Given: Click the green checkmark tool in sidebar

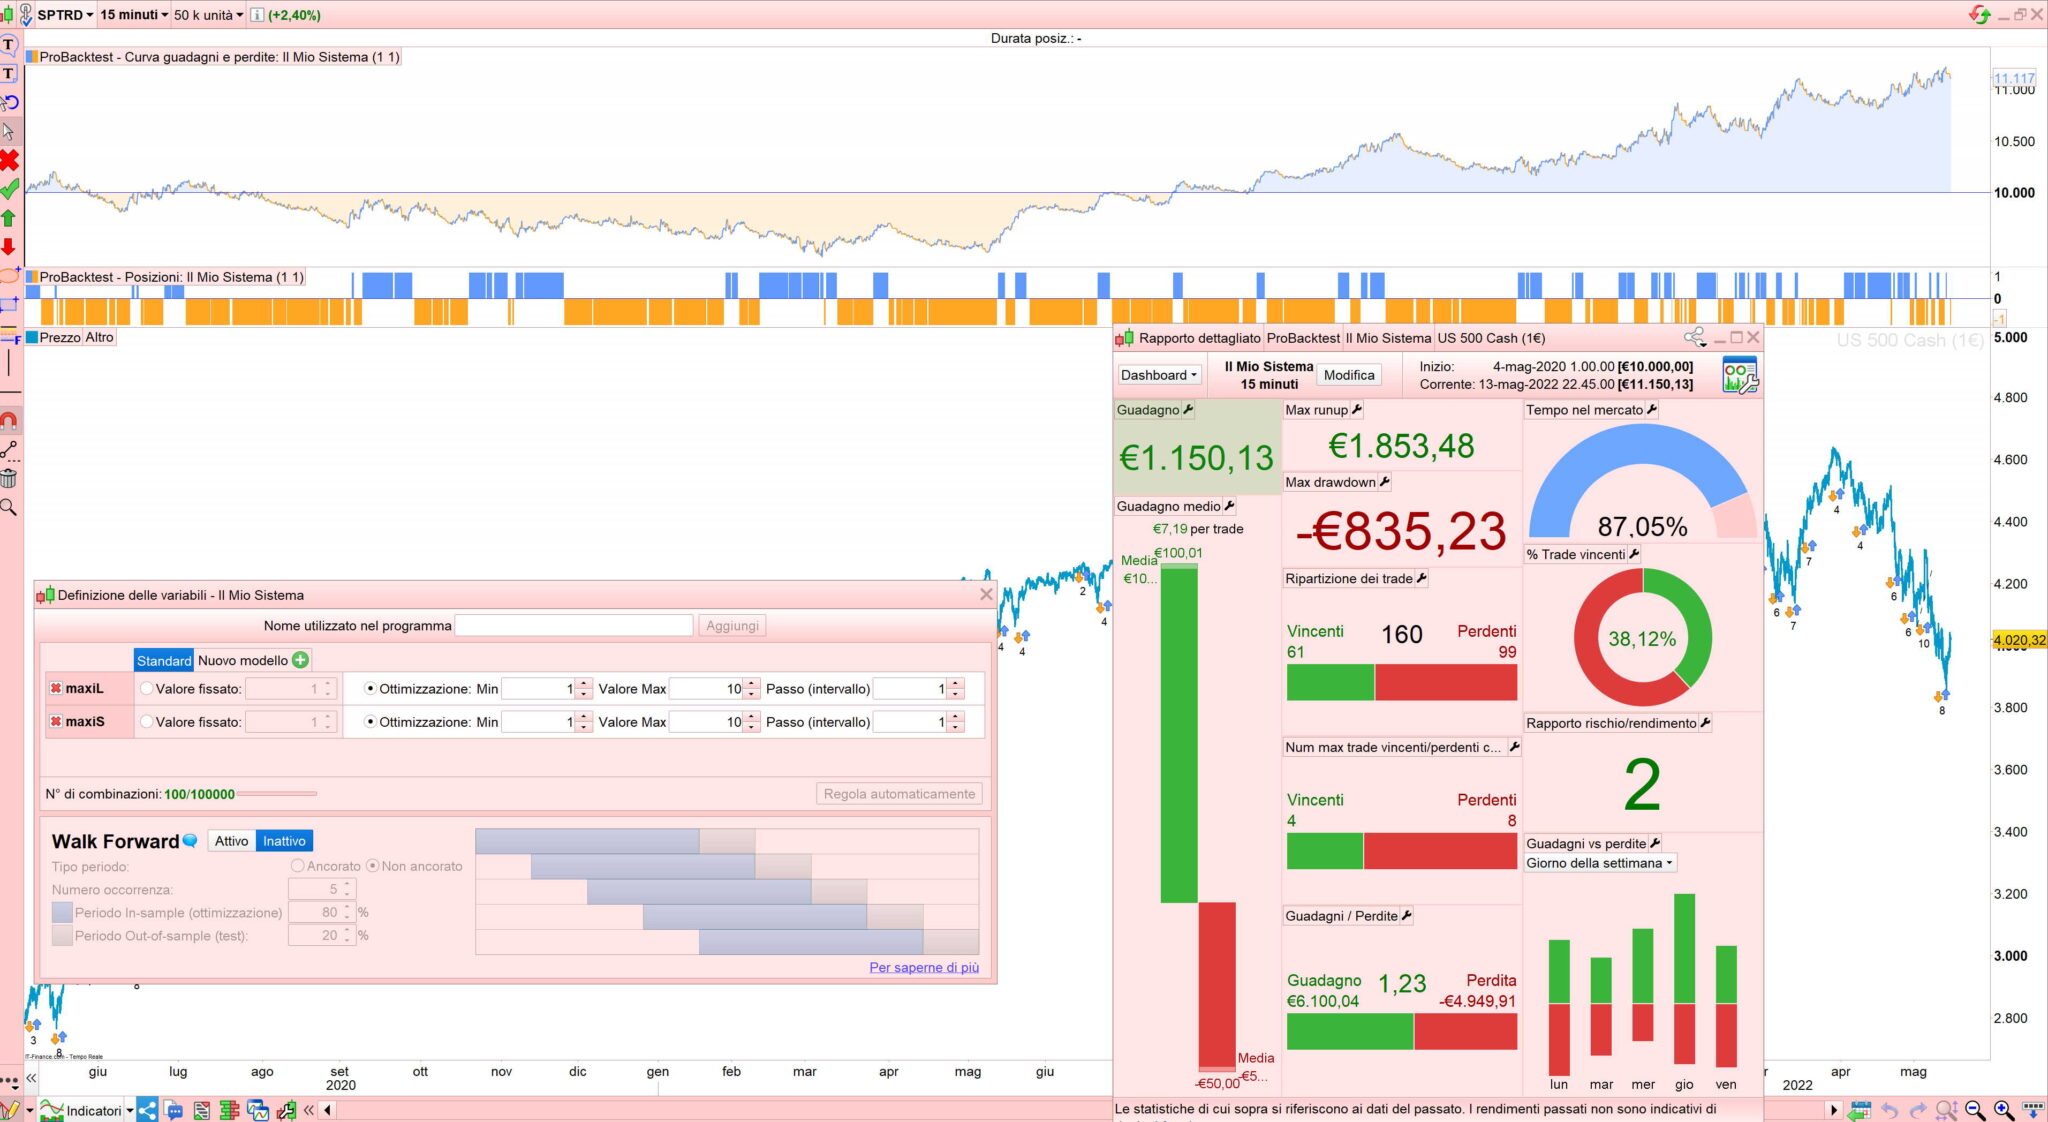Looking at the screenshot, I should coord(9,189).
